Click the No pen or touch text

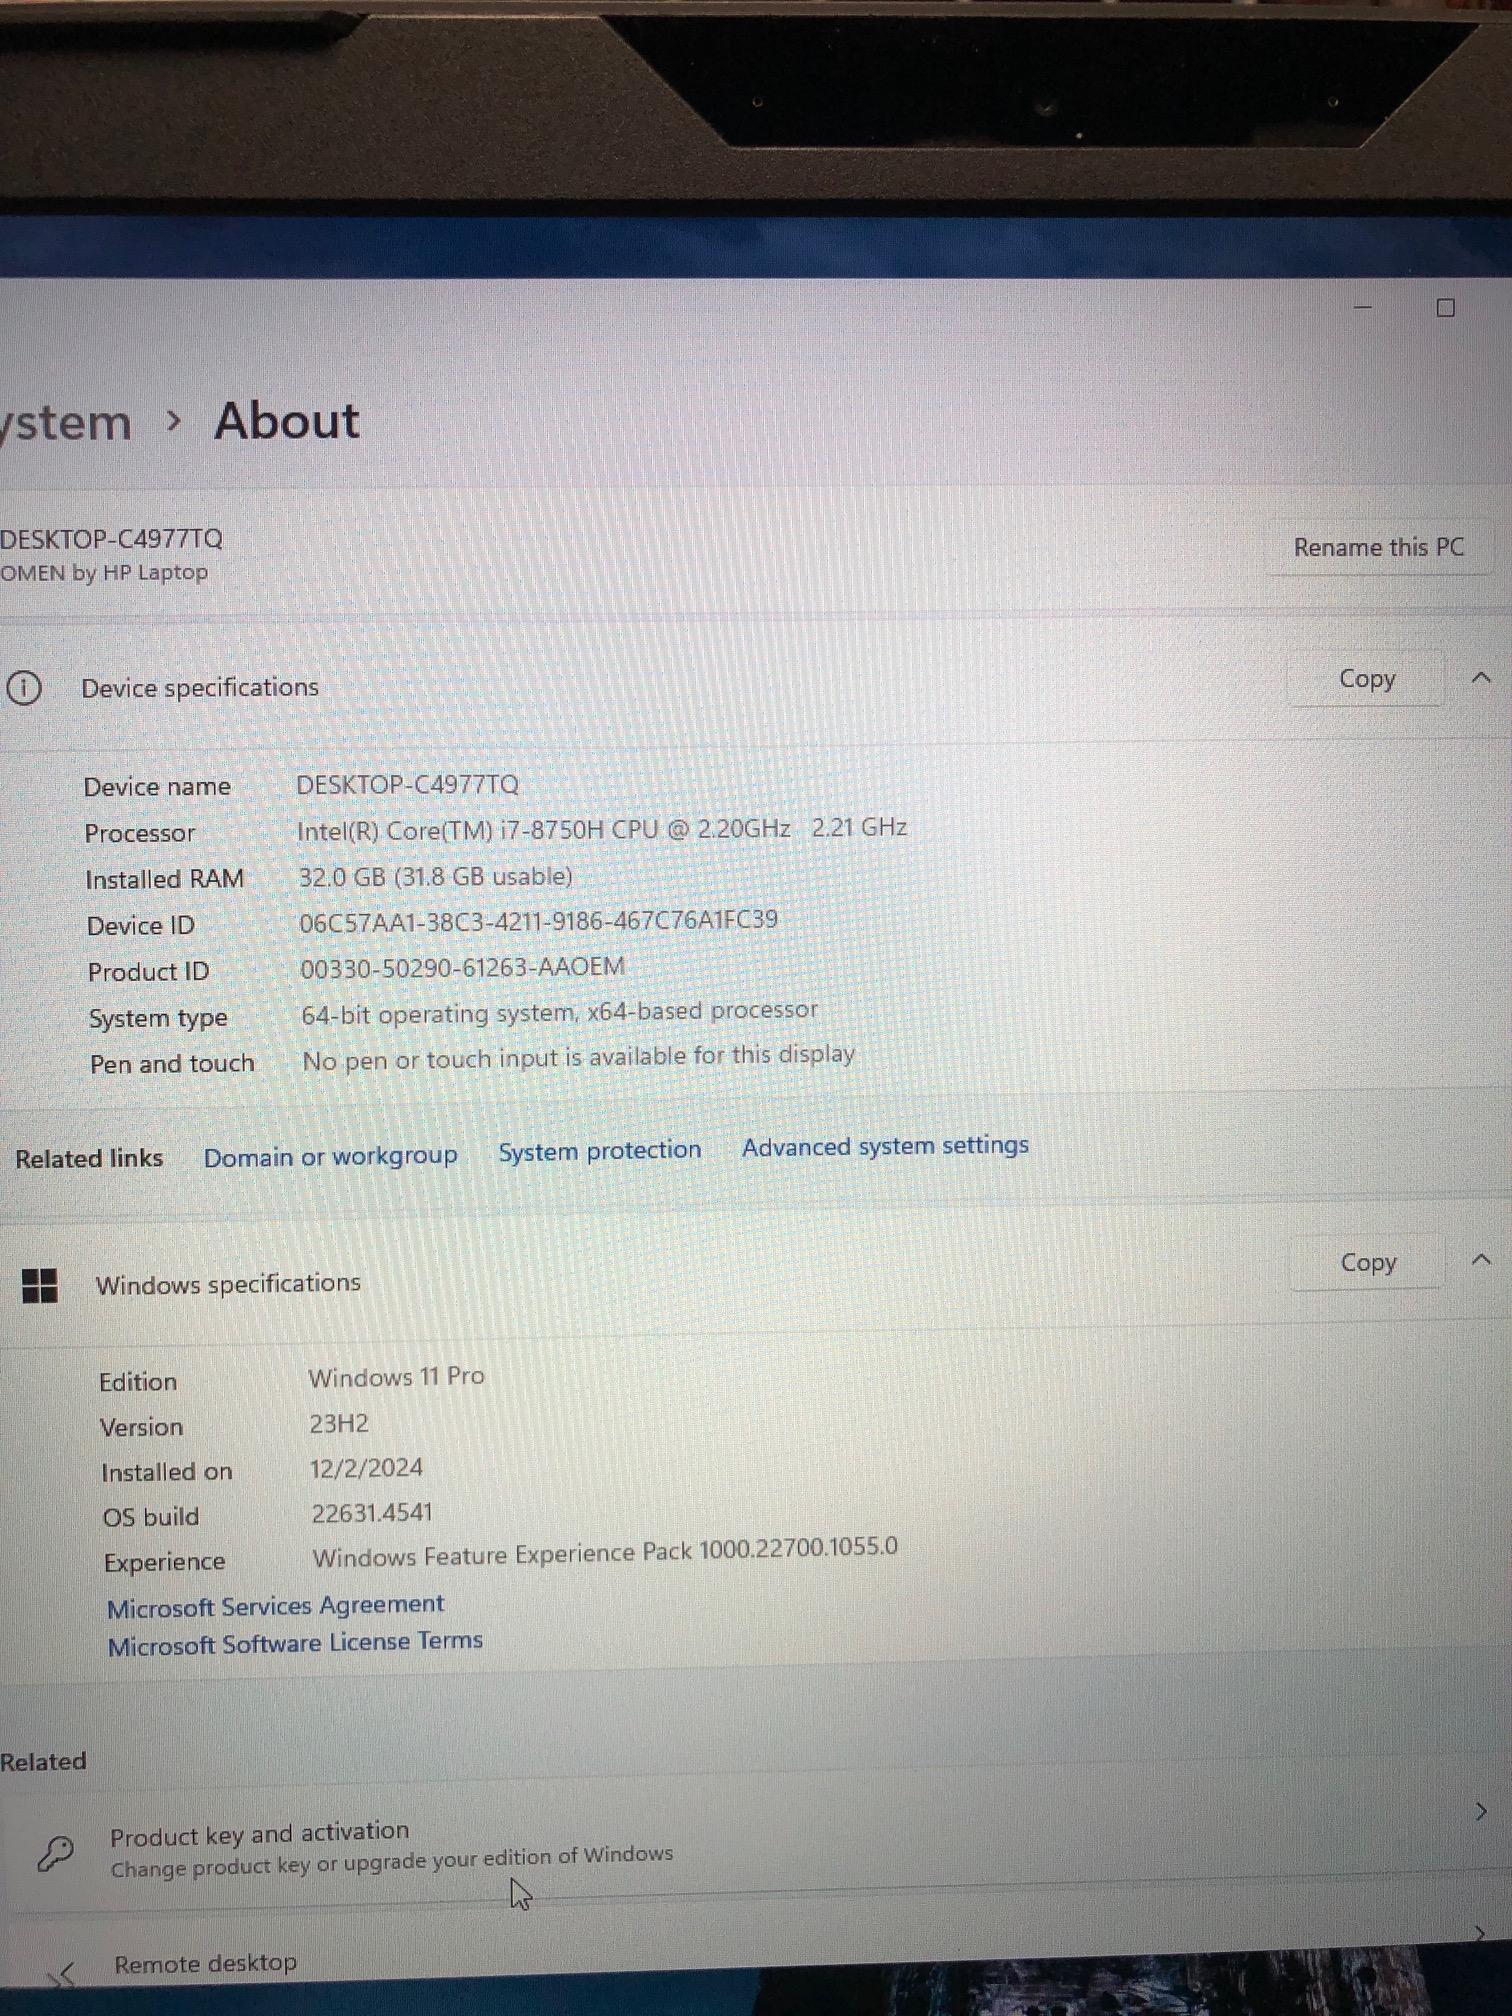tap(578, 1058)
